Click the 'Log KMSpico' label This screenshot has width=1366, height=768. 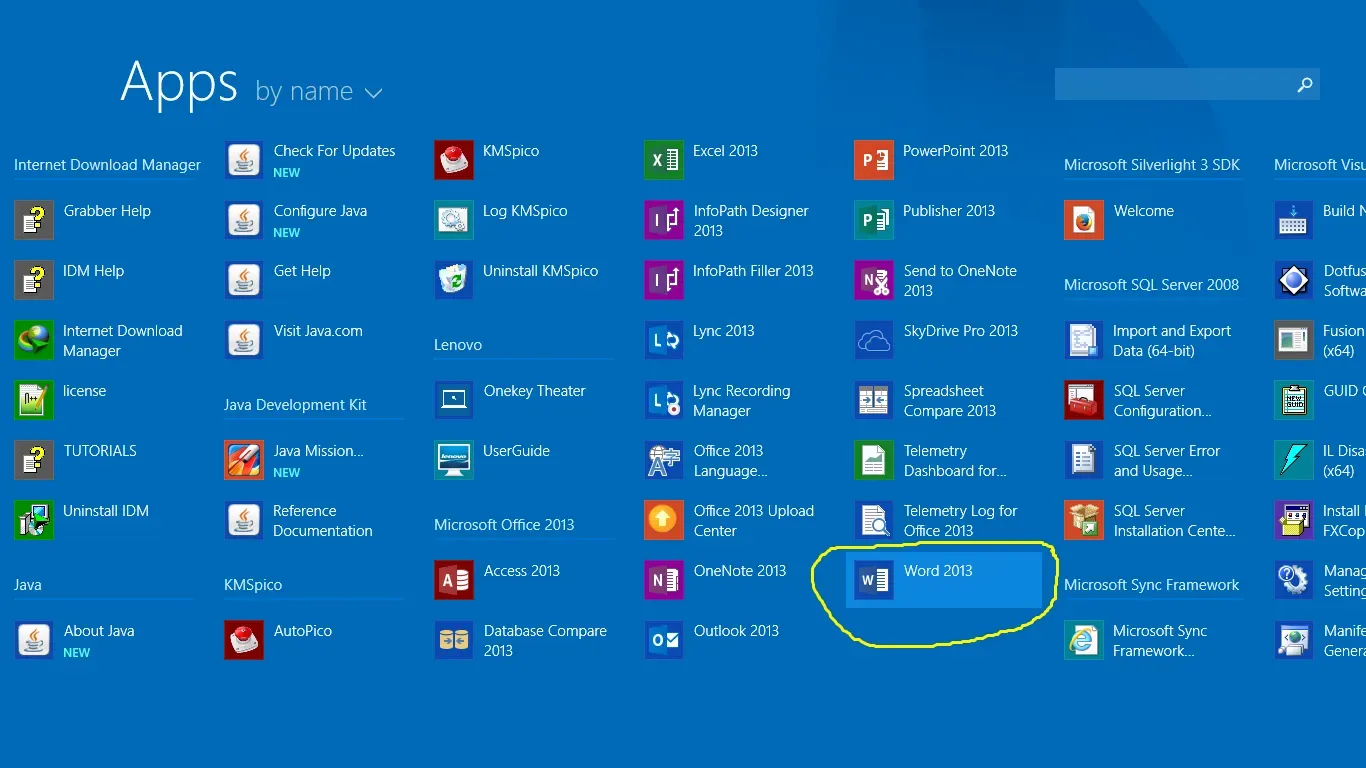pyautogui.click(x=525, y=211)
